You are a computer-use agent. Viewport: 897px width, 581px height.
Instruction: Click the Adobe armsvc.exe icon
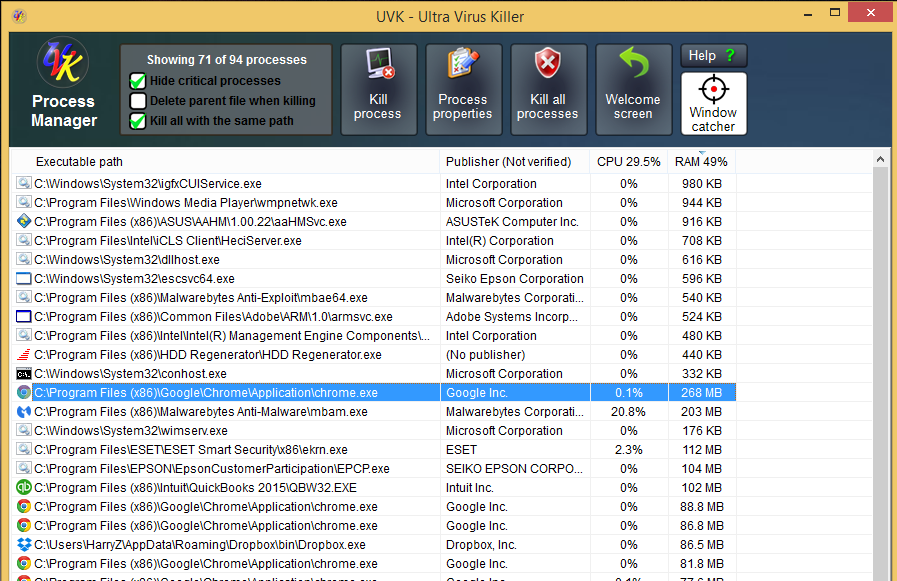click(x=23, y=316)
